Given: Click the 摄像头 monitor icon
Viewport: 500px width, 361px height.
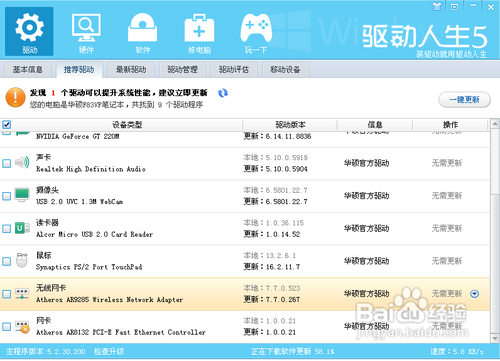Looking at the screenshot, I should (22, 195).
